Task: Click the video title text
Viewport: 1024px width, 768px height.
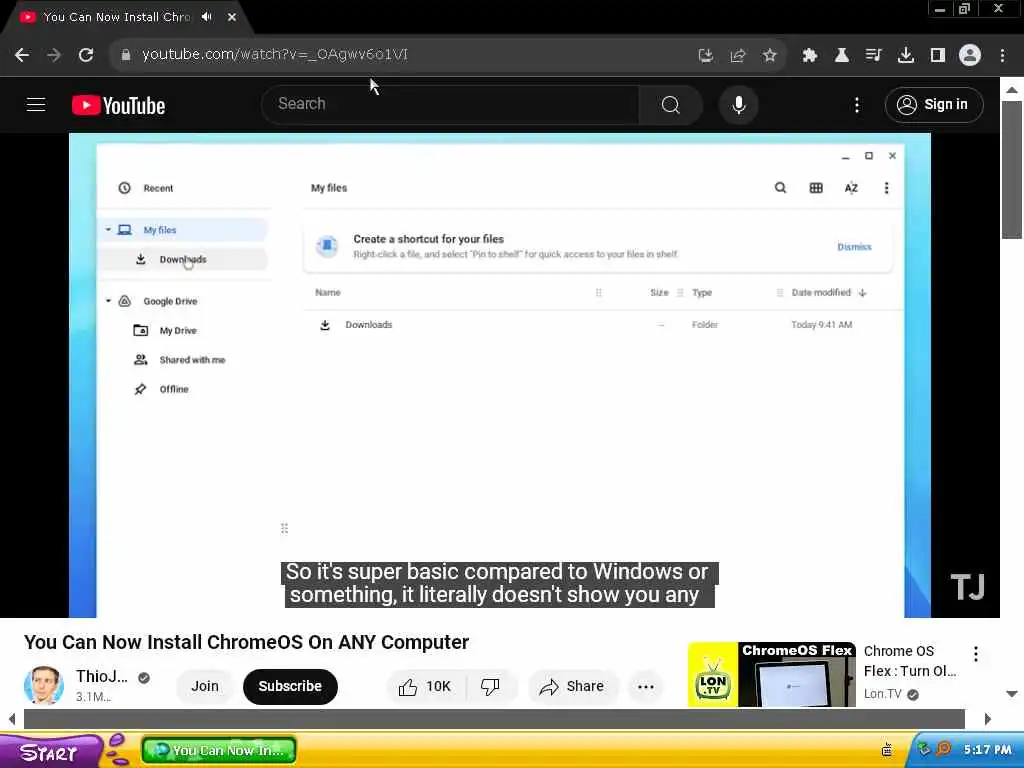Action: point(246,643)
